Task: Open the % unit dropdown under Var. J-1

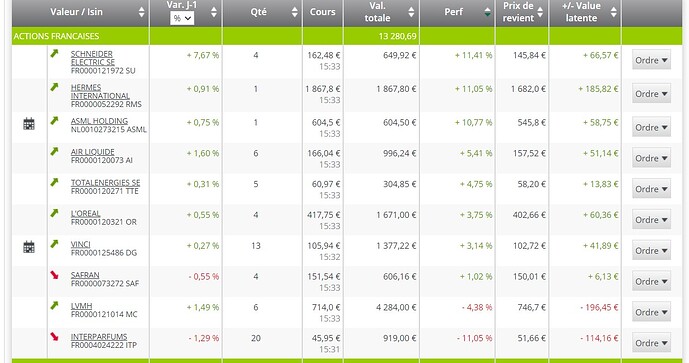Action: click(182, 18)
